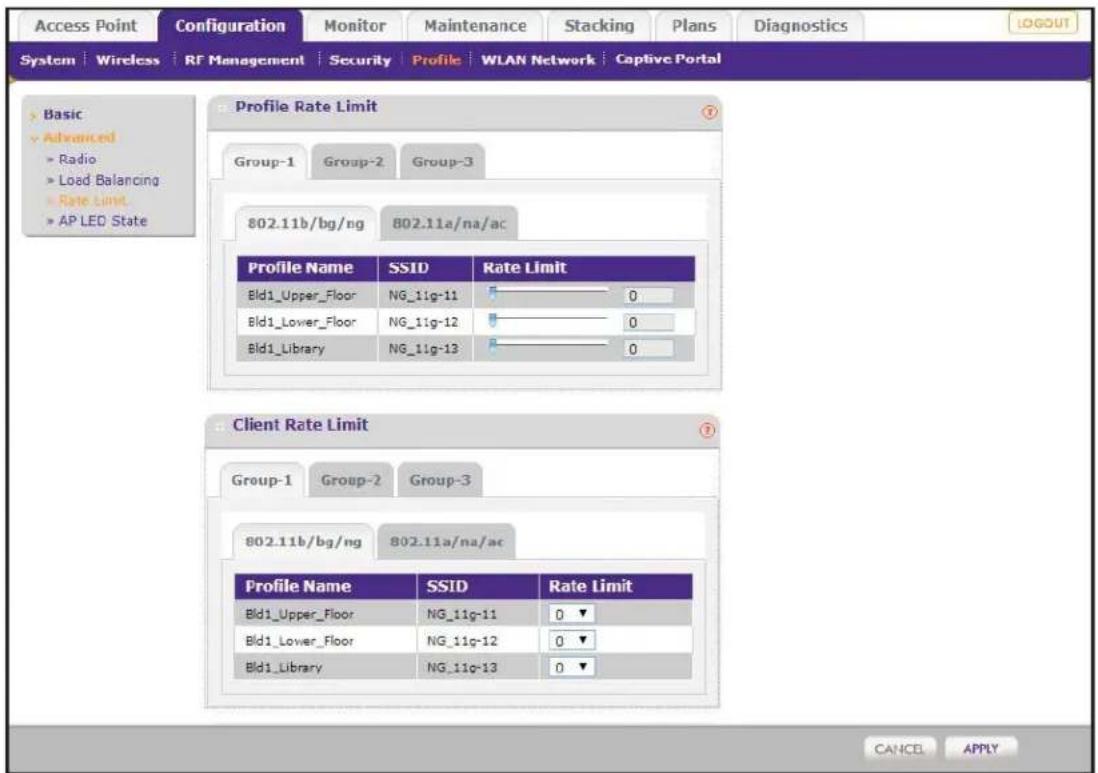
Task: Click the CANCEL button
Action: coord(900,749)
